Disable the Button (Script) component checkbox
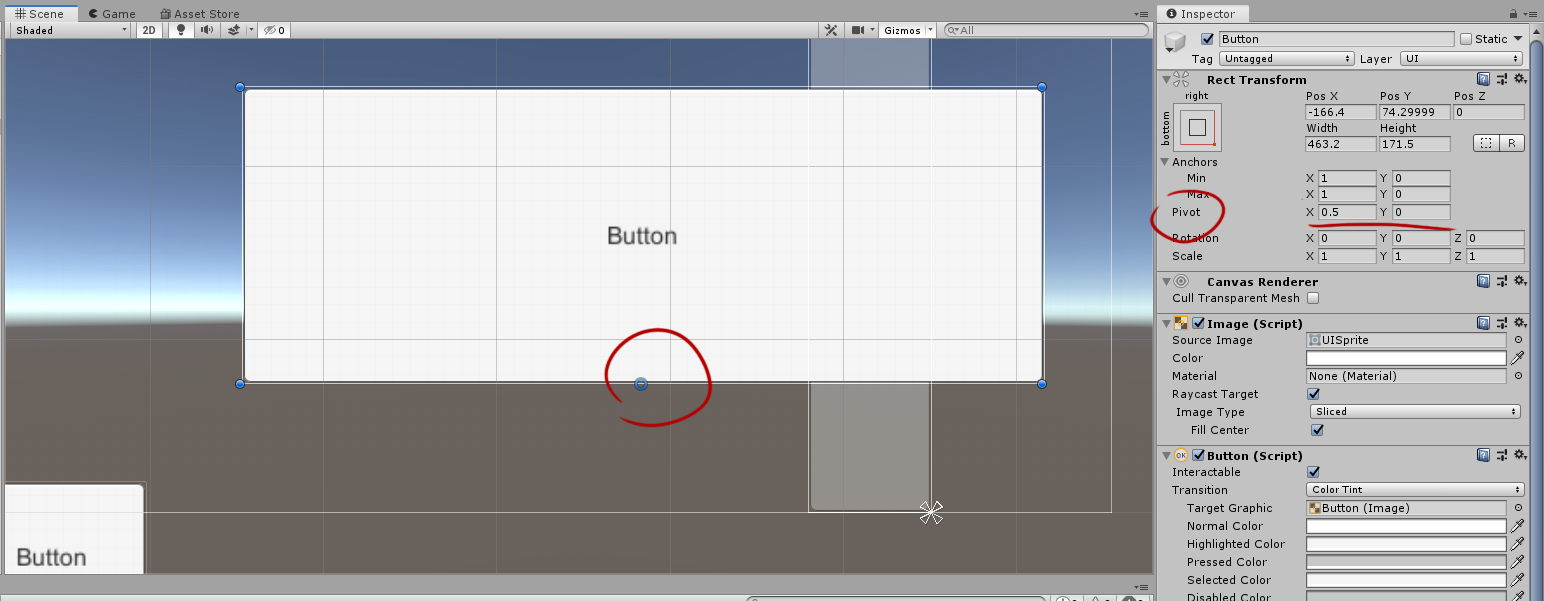 [1198, 455]
